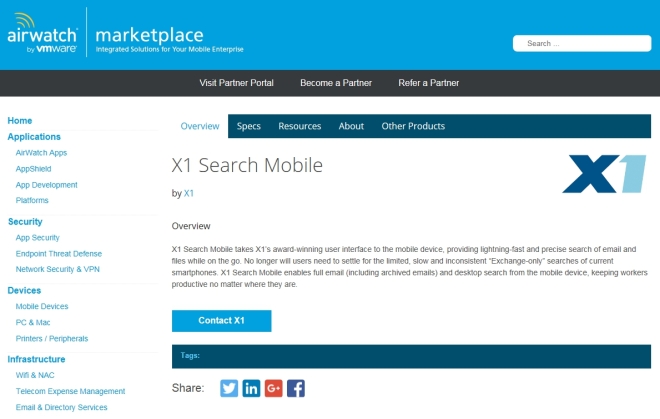Open Visit Partner Portal menu link

[x=237, y=83]
